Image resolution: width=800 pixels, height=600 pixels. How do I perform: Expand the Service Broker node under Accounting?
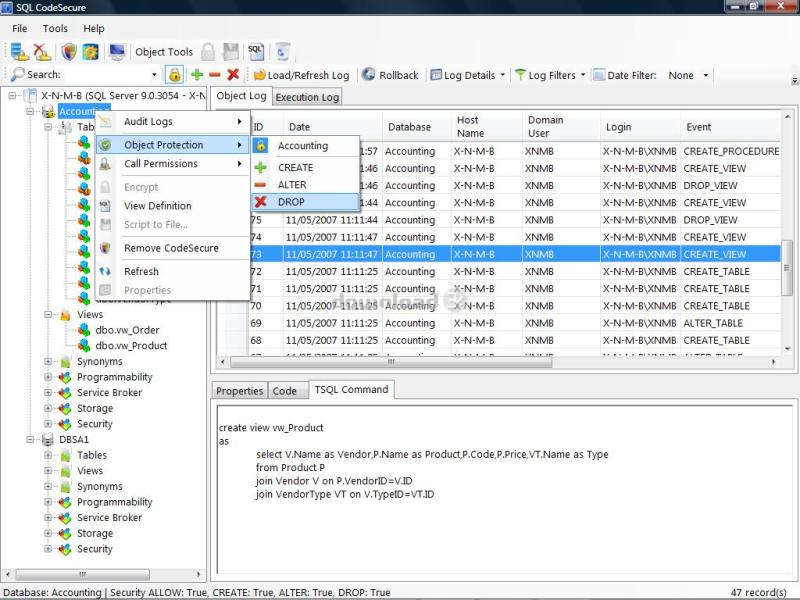pyautogui.click(x=48, y=392)
